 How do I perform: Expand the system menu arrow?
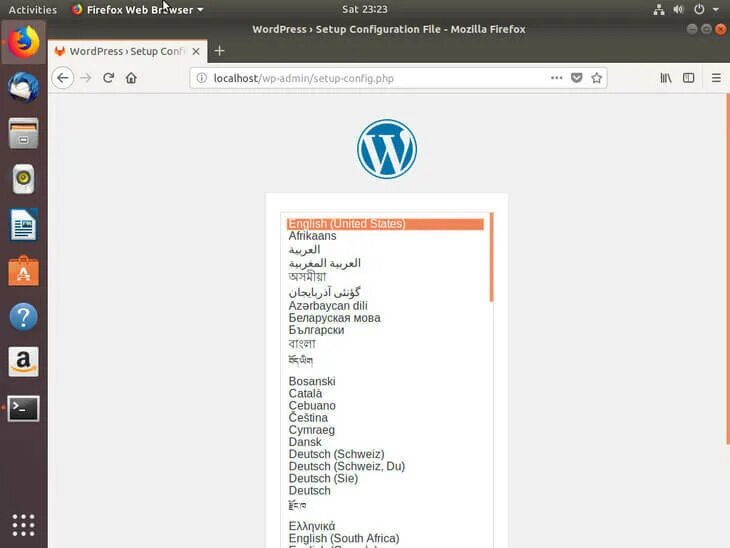(x=716, y=9)
